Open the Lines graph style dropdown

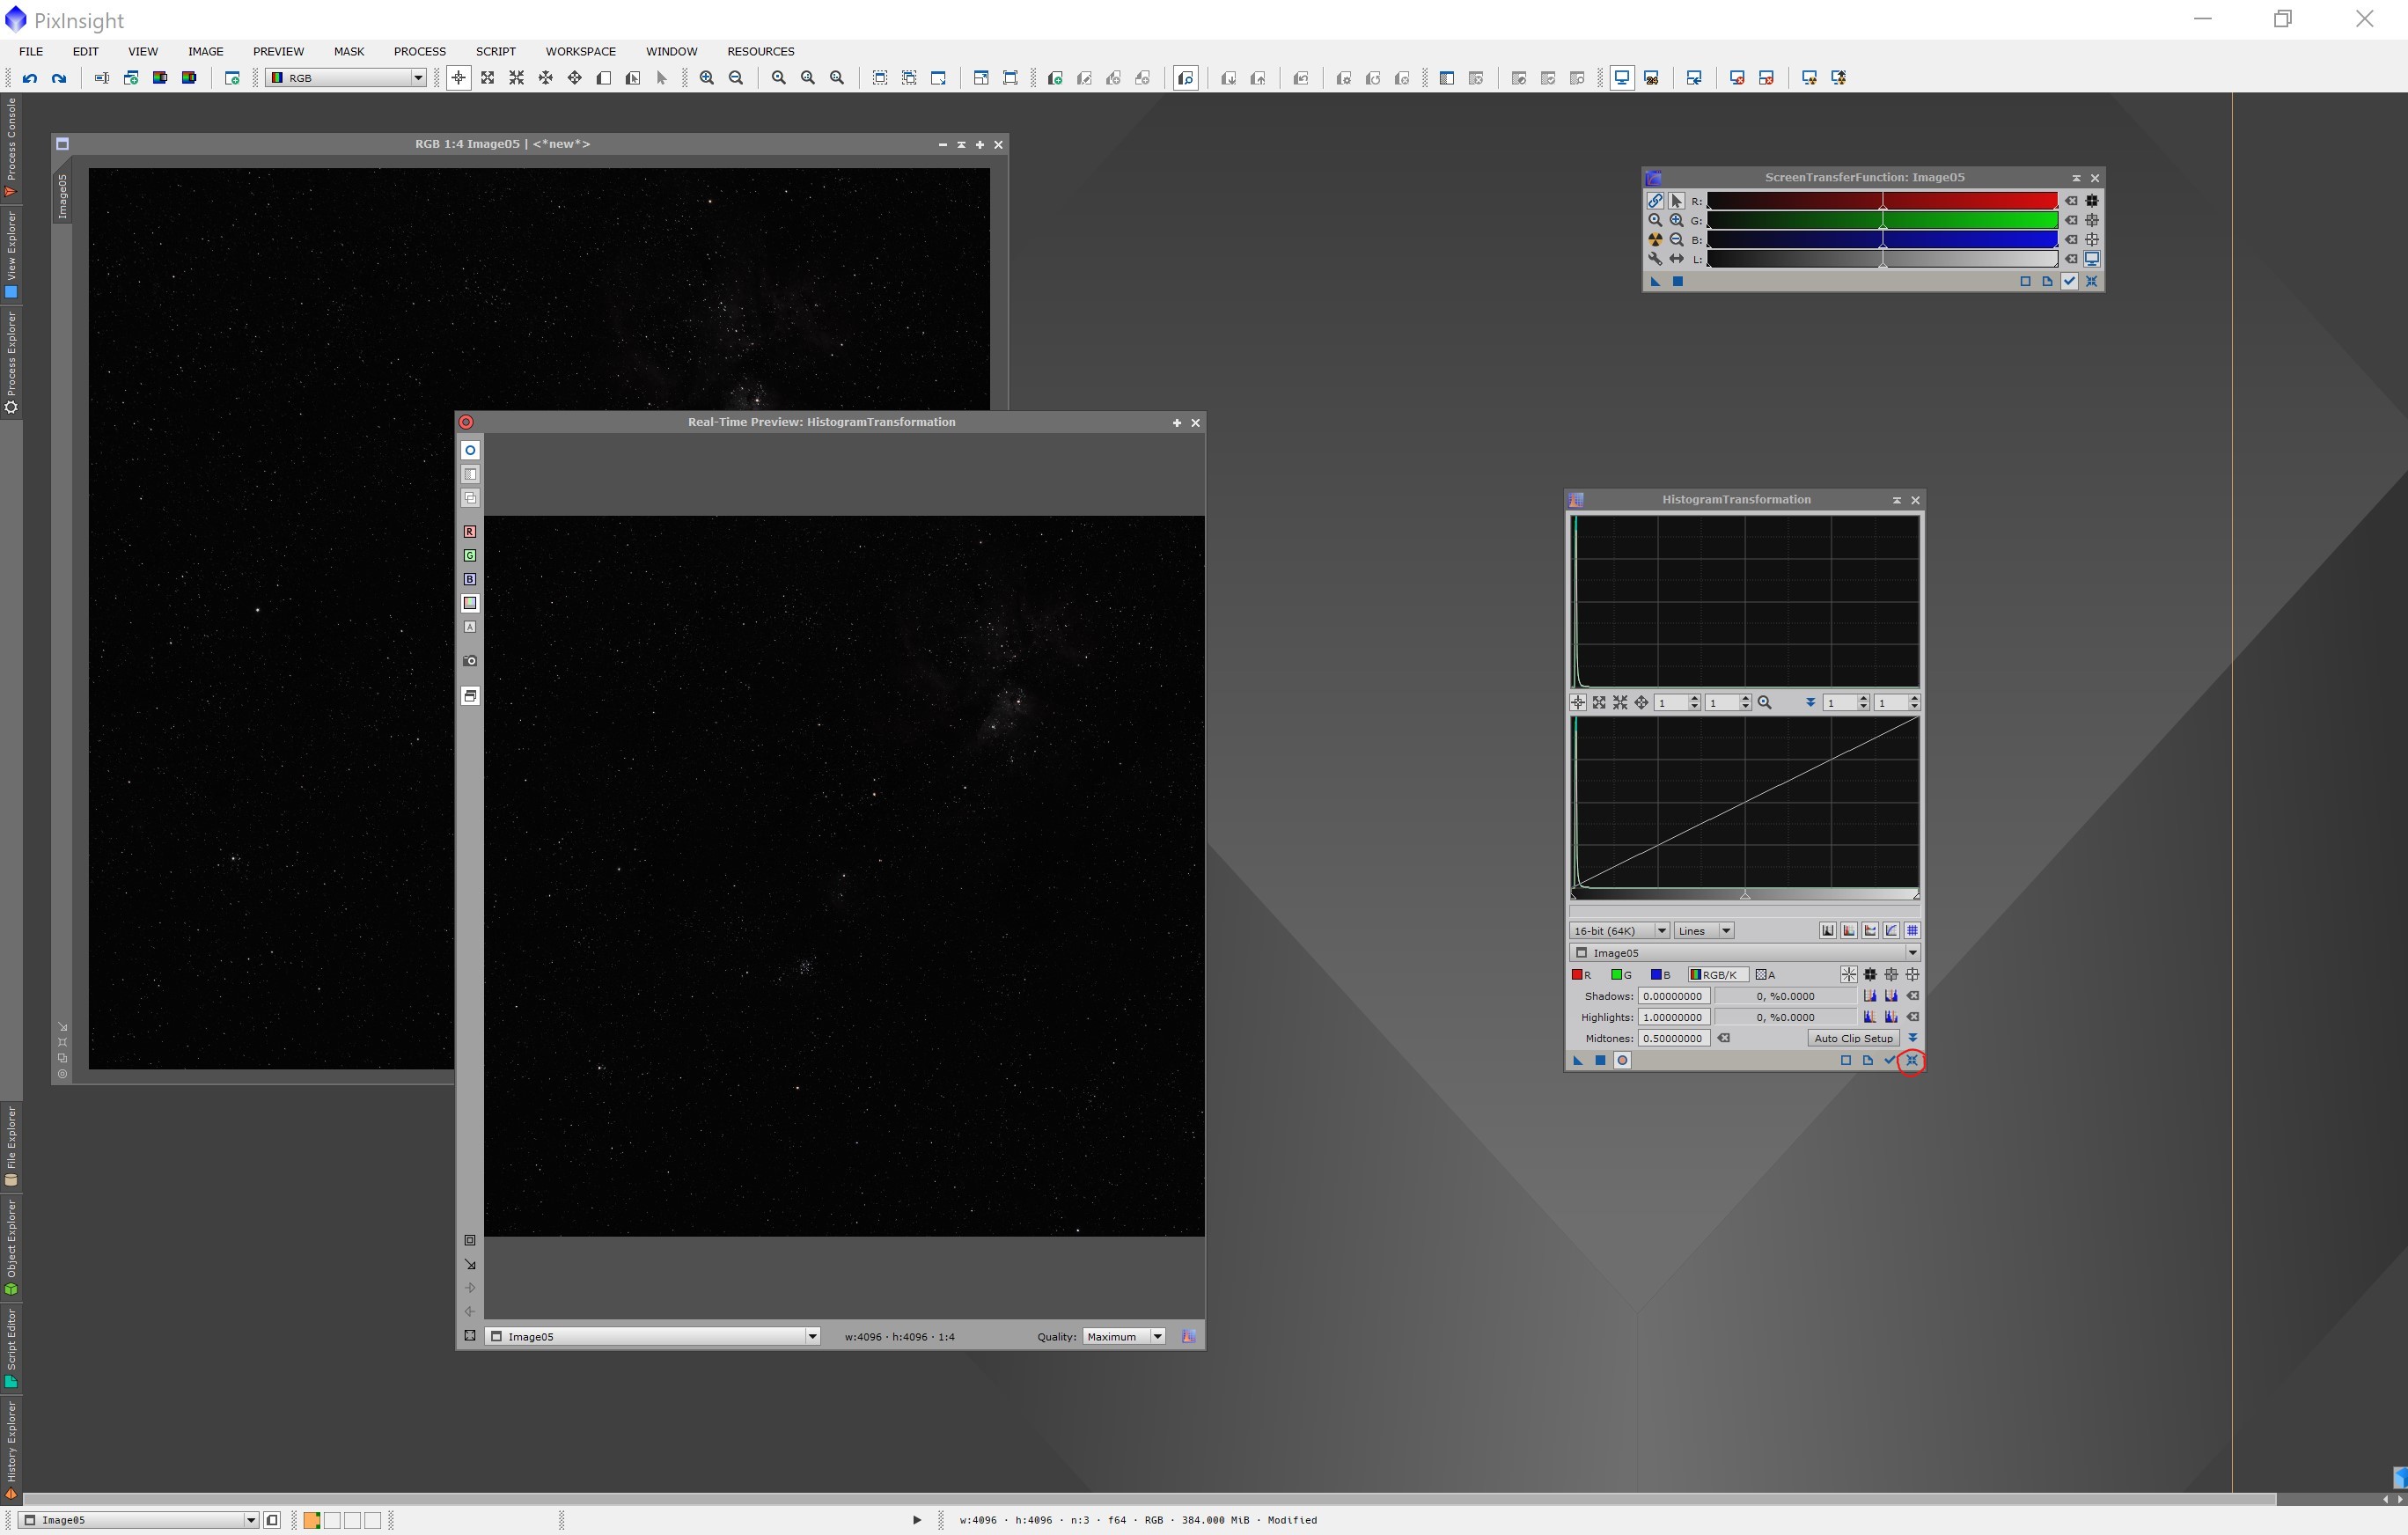pos(1703,931)
